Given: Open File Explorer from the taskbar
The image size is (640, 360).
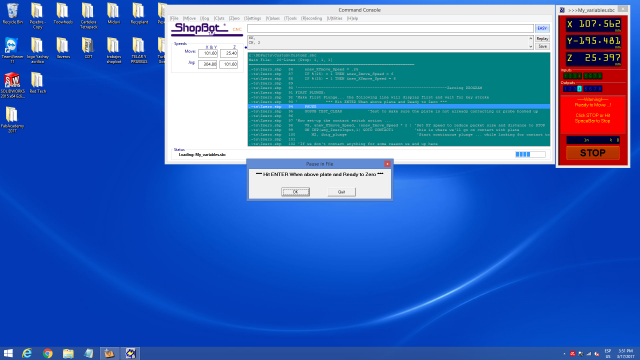Looking at the screenshot, I should (68, 353).
